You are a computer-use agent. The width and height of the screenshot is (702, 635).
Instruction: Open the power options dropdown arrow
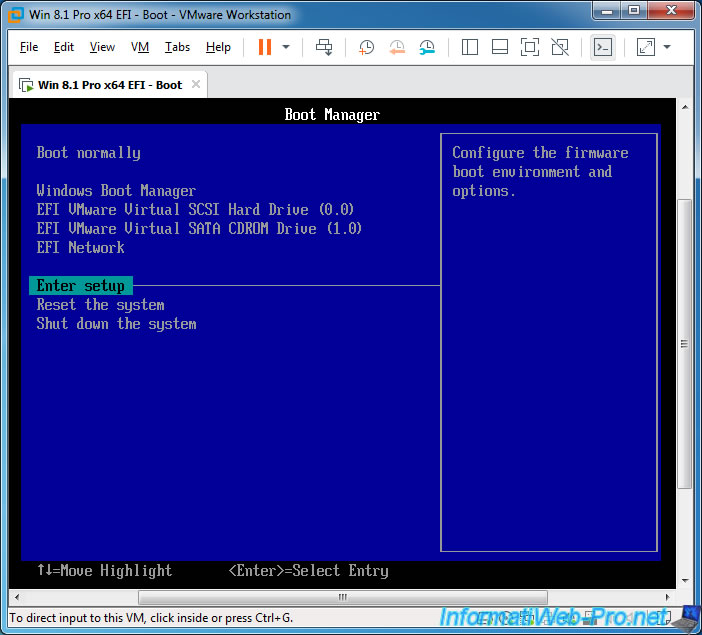(x=286, y=47)
